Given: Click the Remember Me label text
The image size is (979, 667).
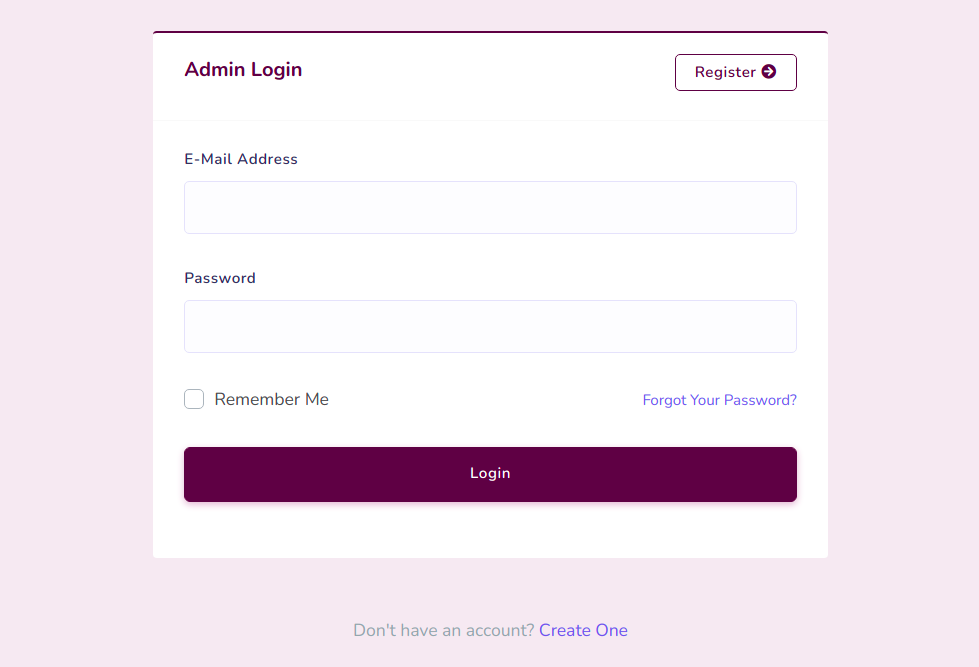Looking at the screenshot, I should [x=272, y=399].
